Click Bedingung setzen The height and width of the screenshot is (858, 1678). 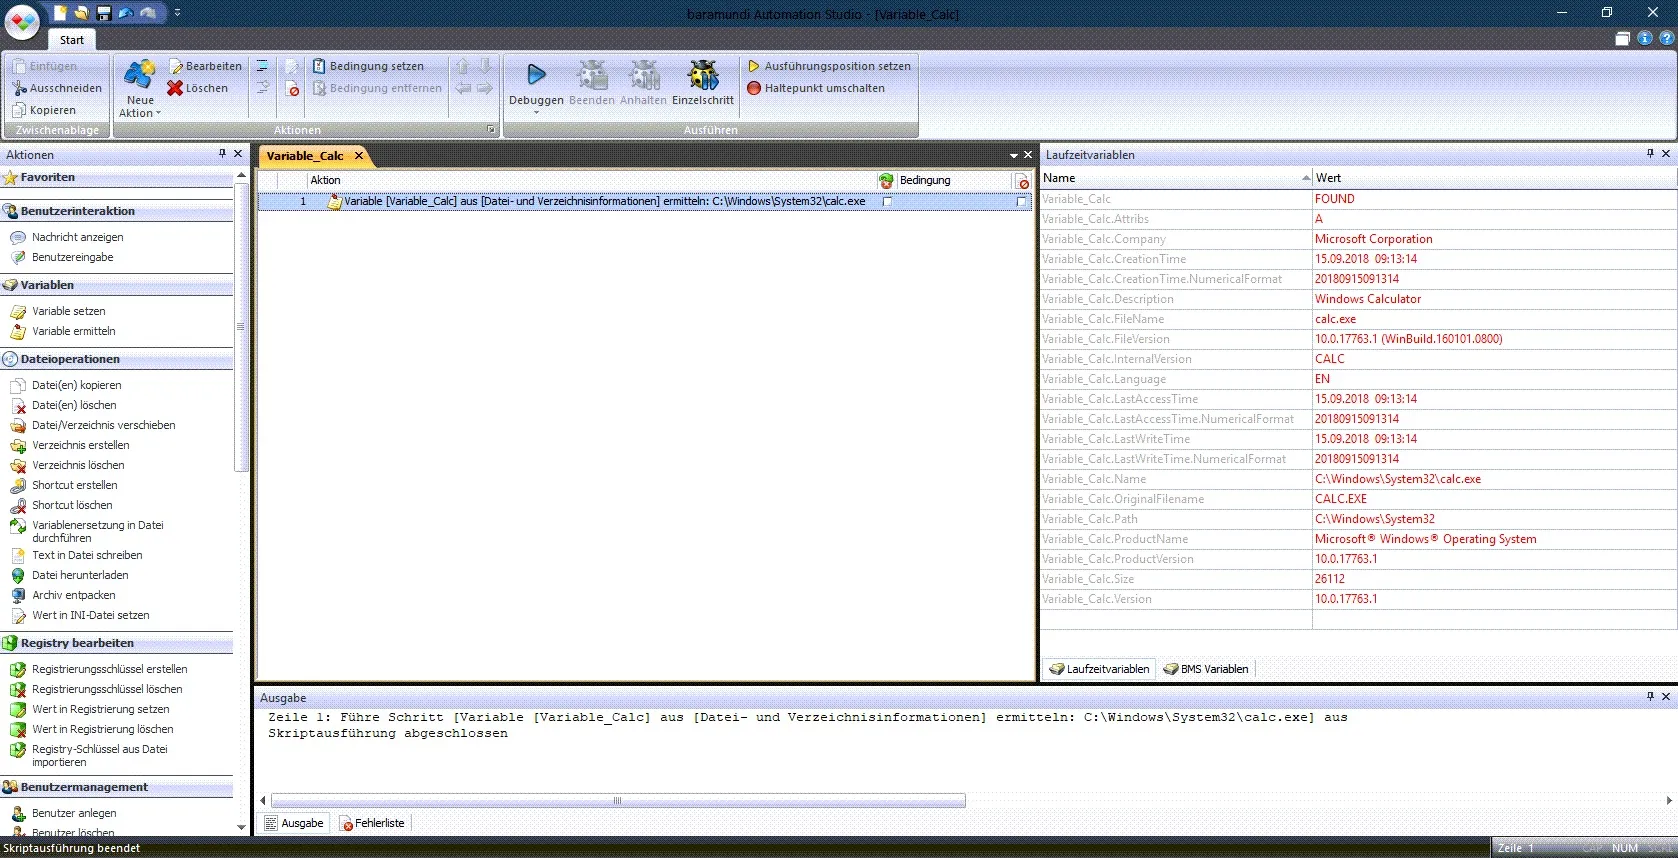[x=368, y=66]
